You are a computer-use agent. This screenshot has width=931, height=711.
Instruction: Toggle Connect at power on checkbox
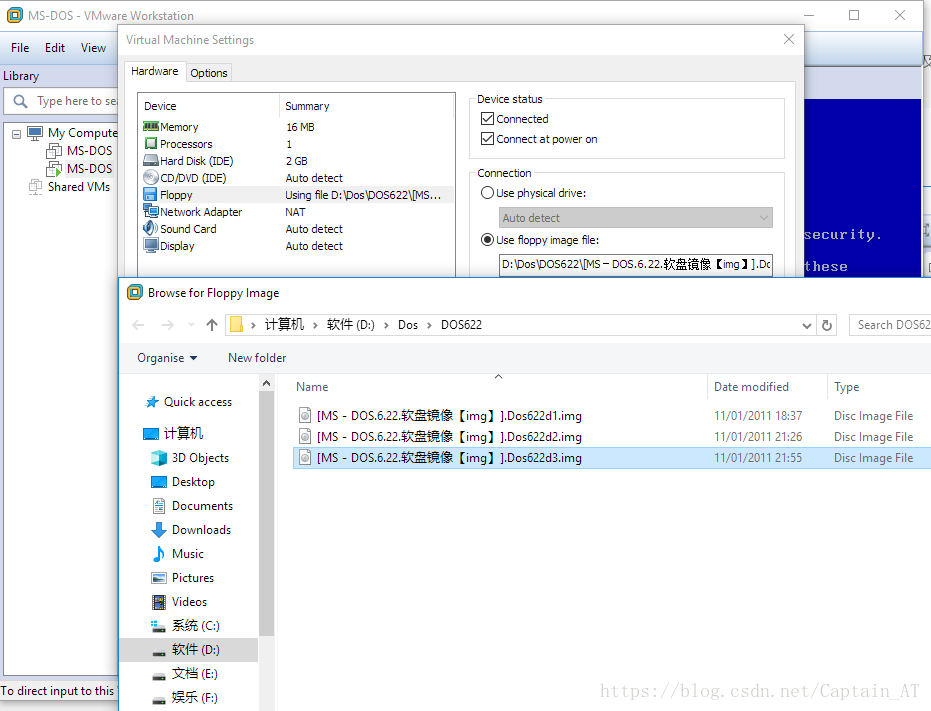(x=487, y=138)
